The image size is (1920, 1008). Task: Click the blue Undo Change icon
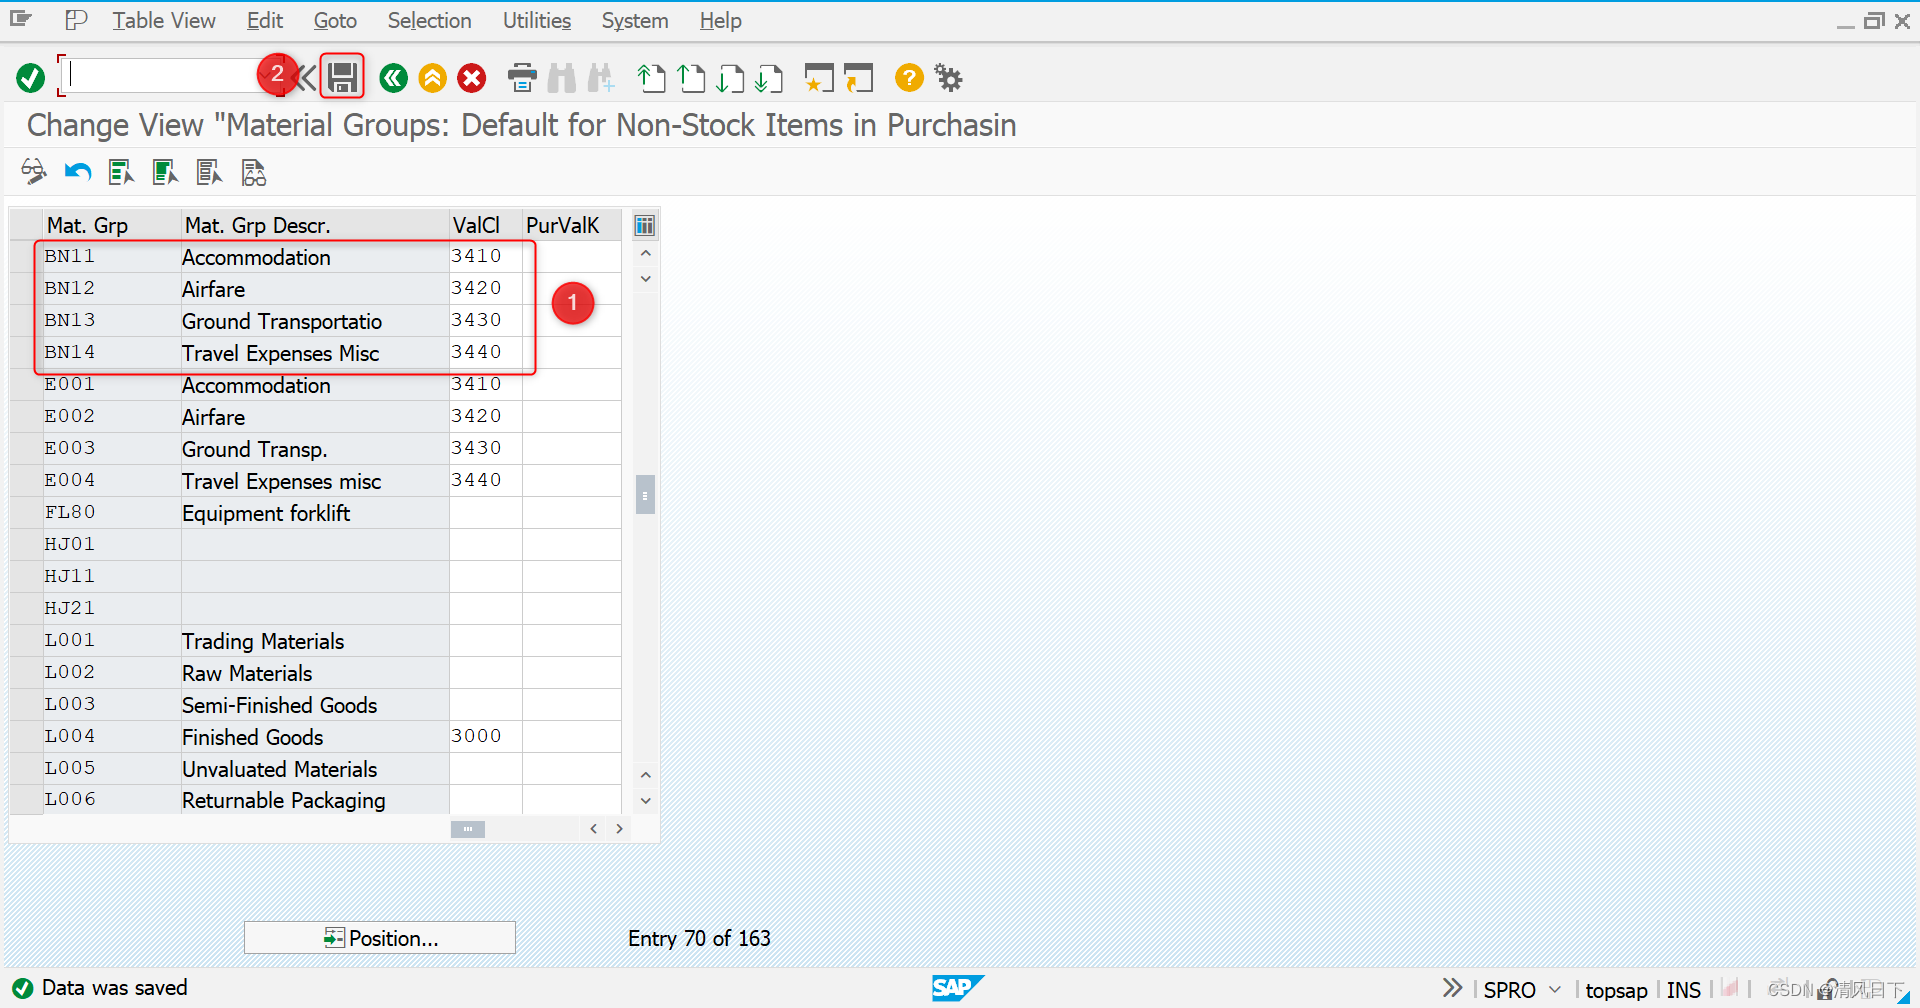(78, 172)
